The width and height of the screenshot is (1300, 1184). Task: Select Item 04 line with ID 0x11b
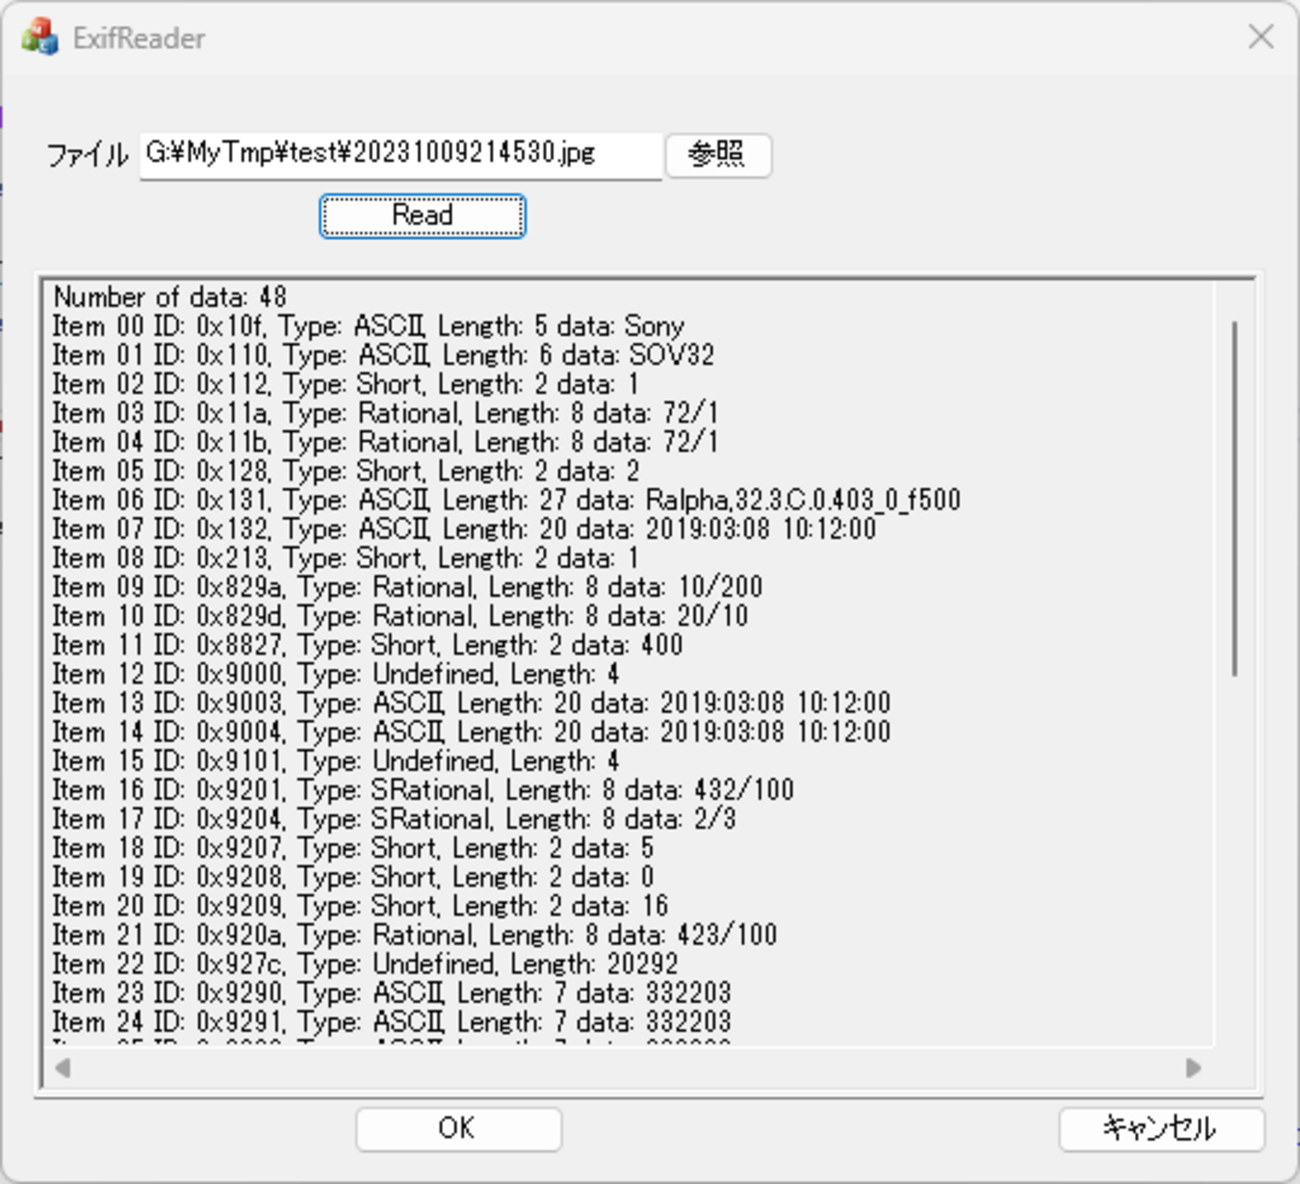pyautogui.click(x=385, y=442)
